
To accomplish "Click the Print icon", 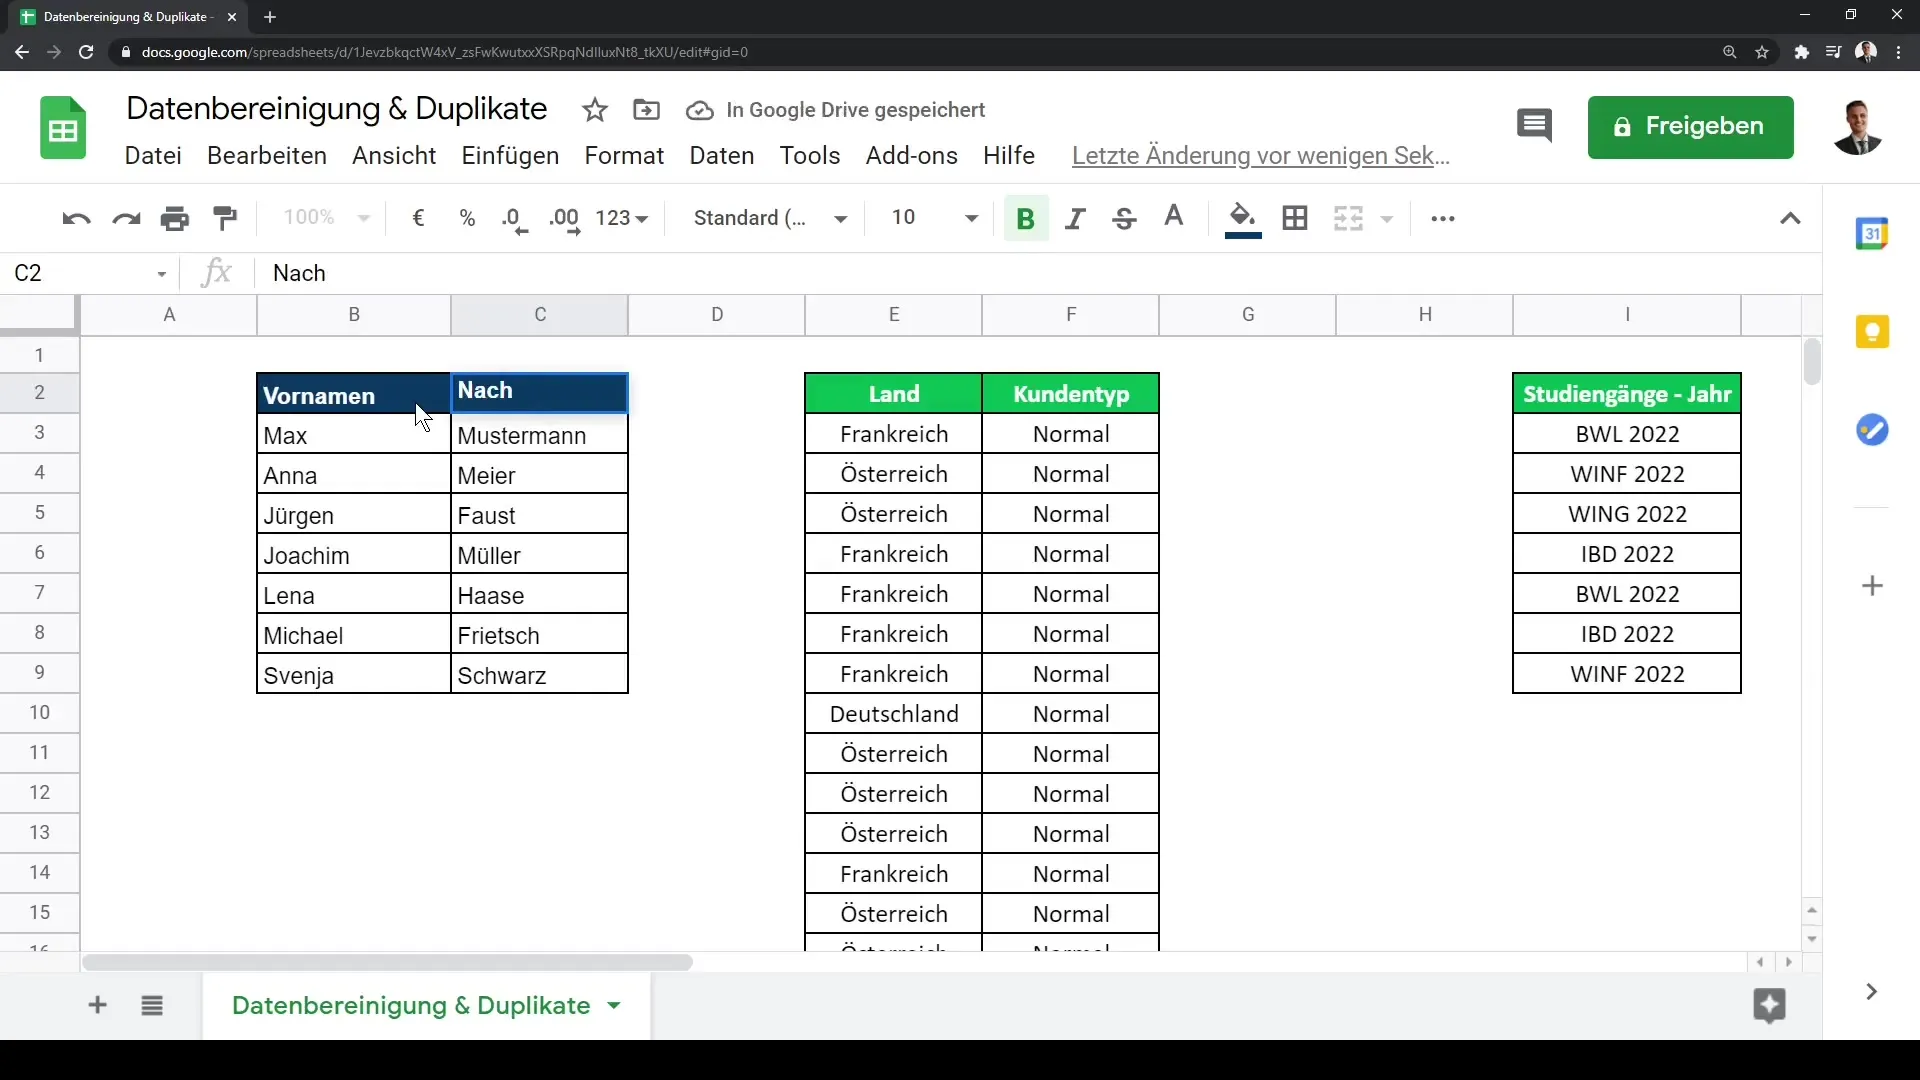I will (175, 218).
